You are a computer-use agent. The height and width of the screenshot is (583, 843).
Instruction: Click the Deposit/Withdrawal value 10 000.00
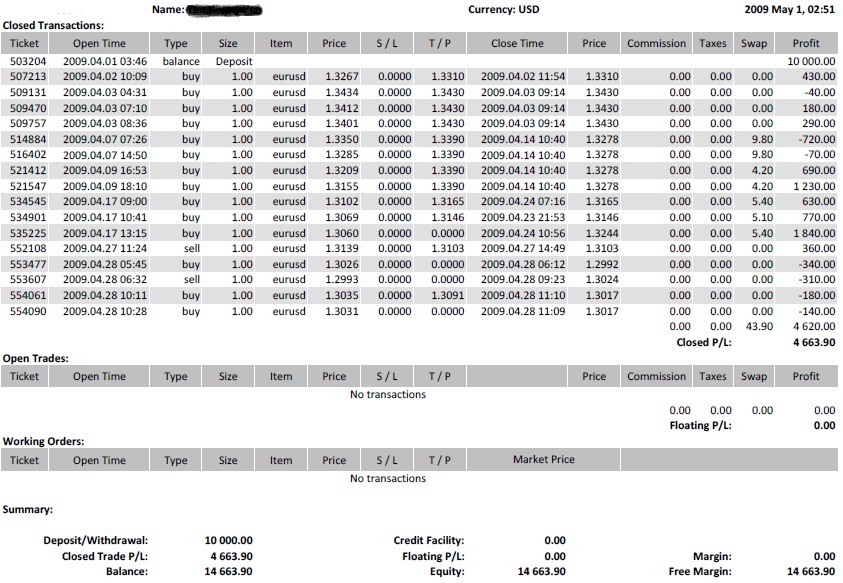[228, 541]
